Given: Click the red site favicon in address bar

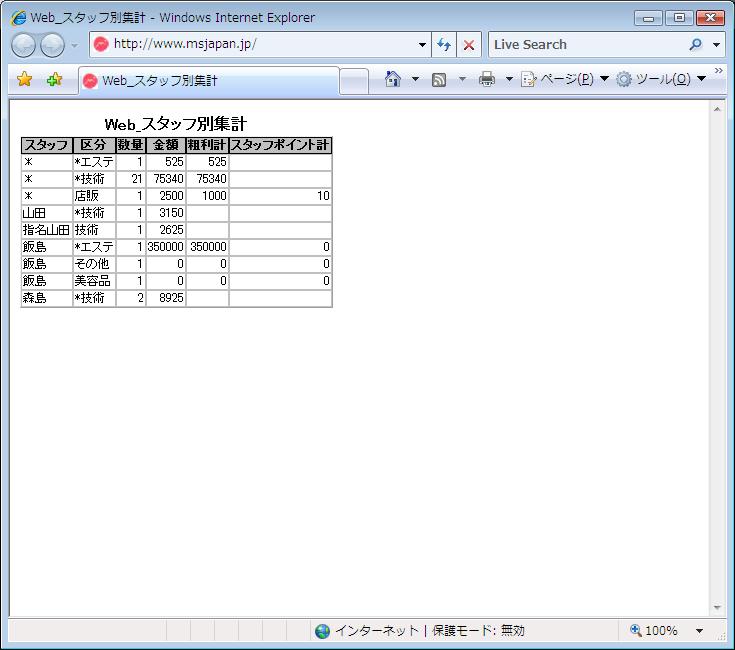Looking at the screenshot, I should 101,45.
